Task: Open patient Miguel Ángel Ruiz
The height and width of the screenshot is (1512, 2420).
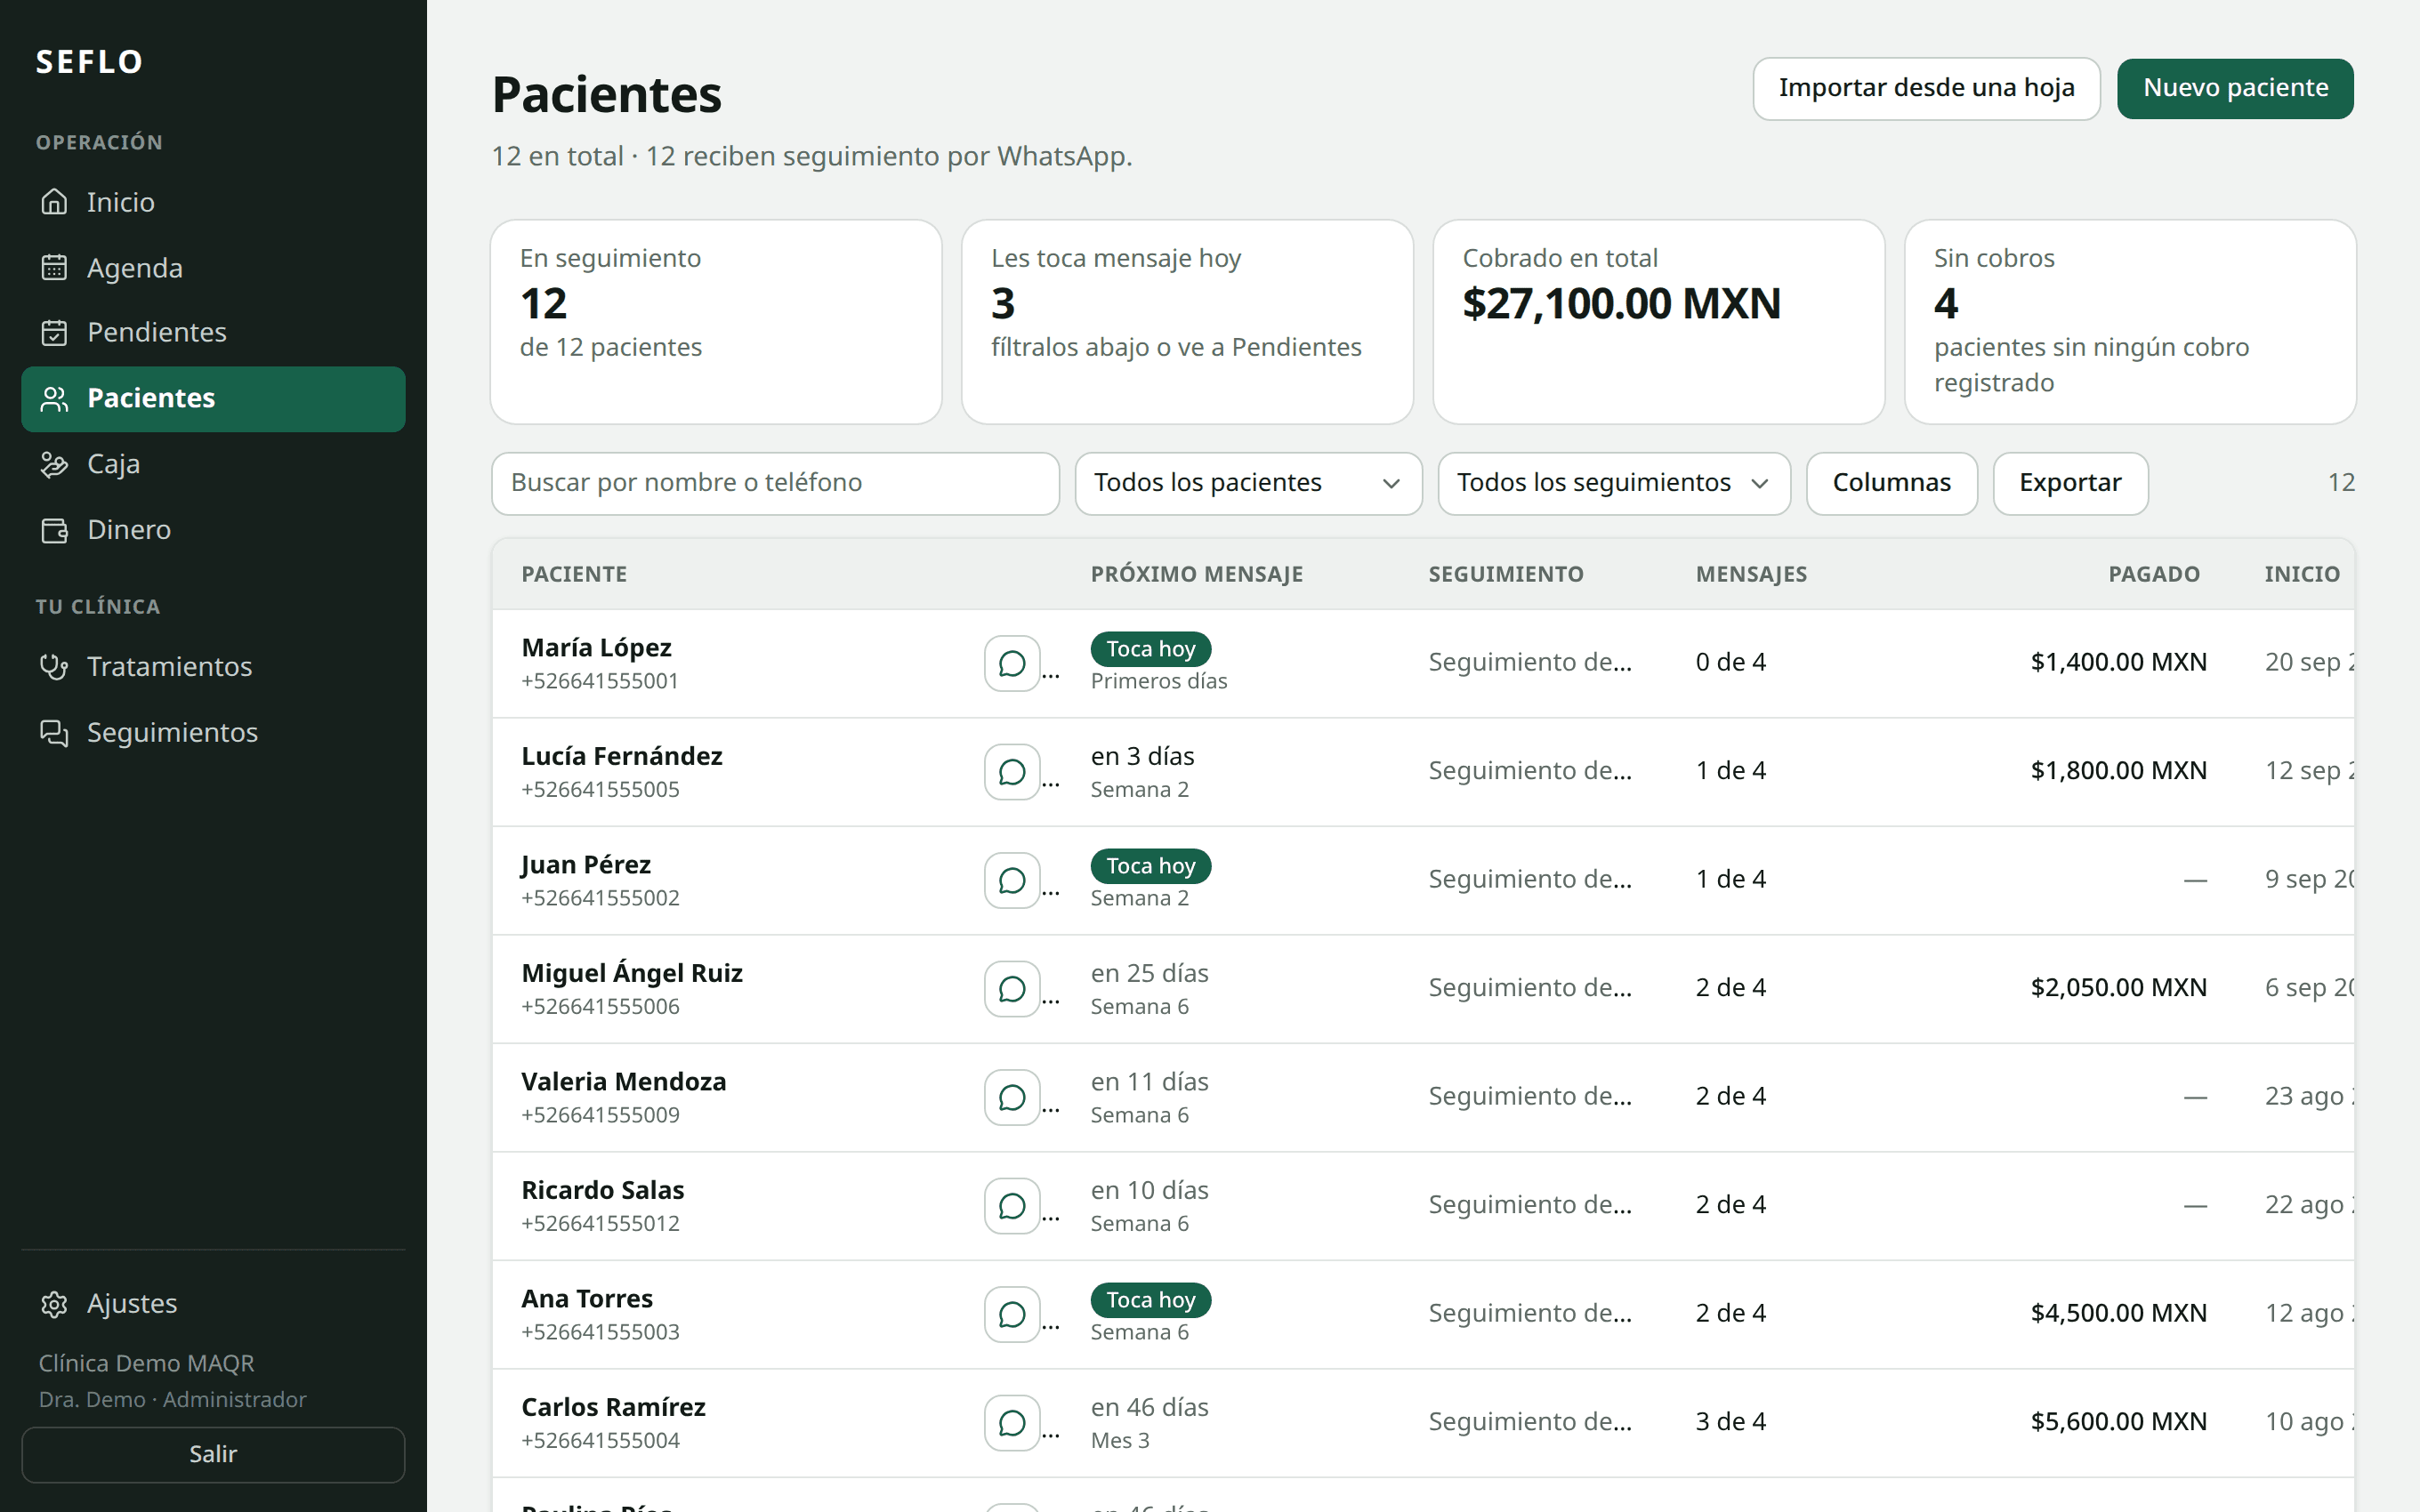Action: [x=632, y=973]
